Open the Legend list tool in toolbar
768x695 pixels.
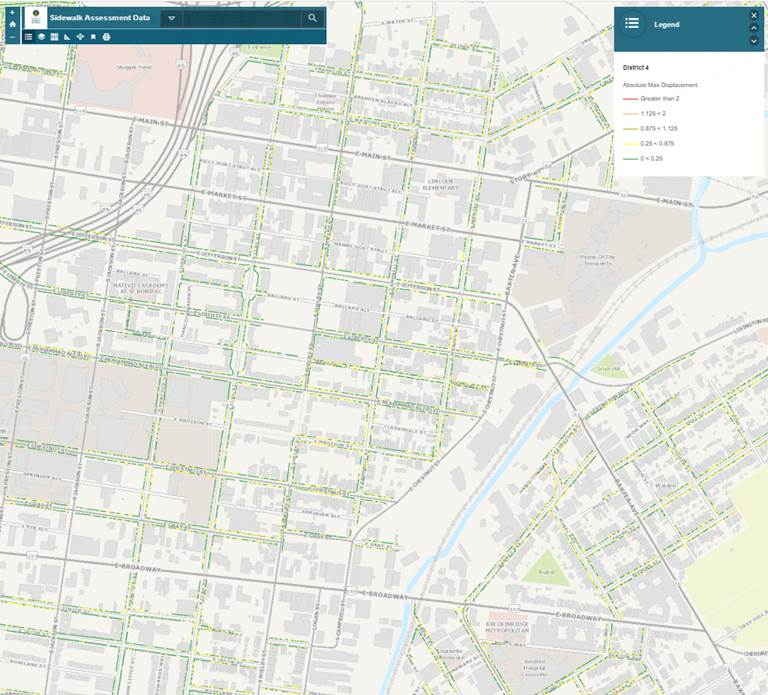pyautogui.click(x=28, y=37)
